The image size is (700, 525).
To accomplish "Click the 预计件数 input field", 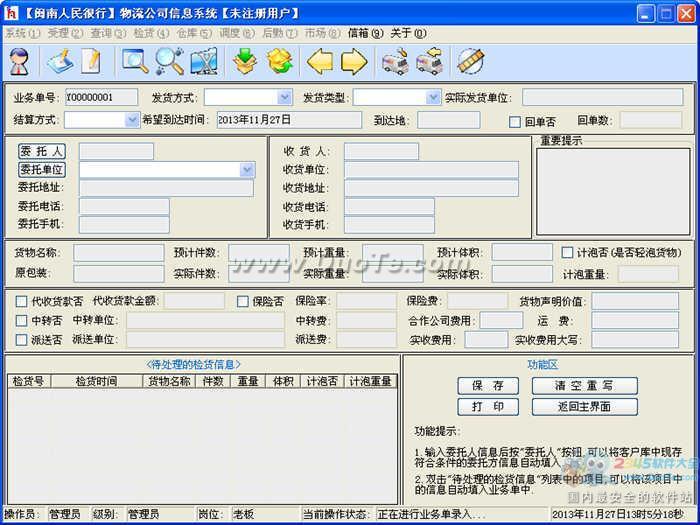I will point(258,253).
